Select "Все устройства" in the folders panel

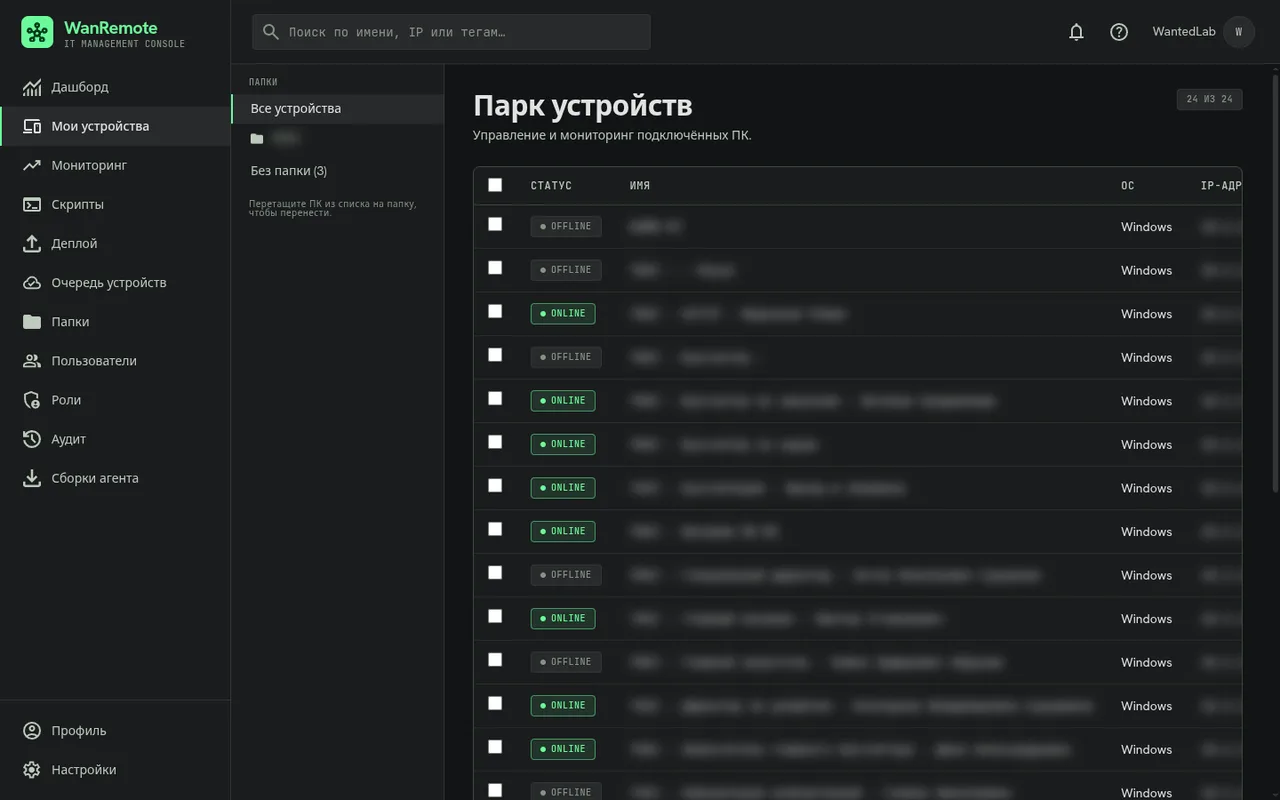[x=337, y=109]
